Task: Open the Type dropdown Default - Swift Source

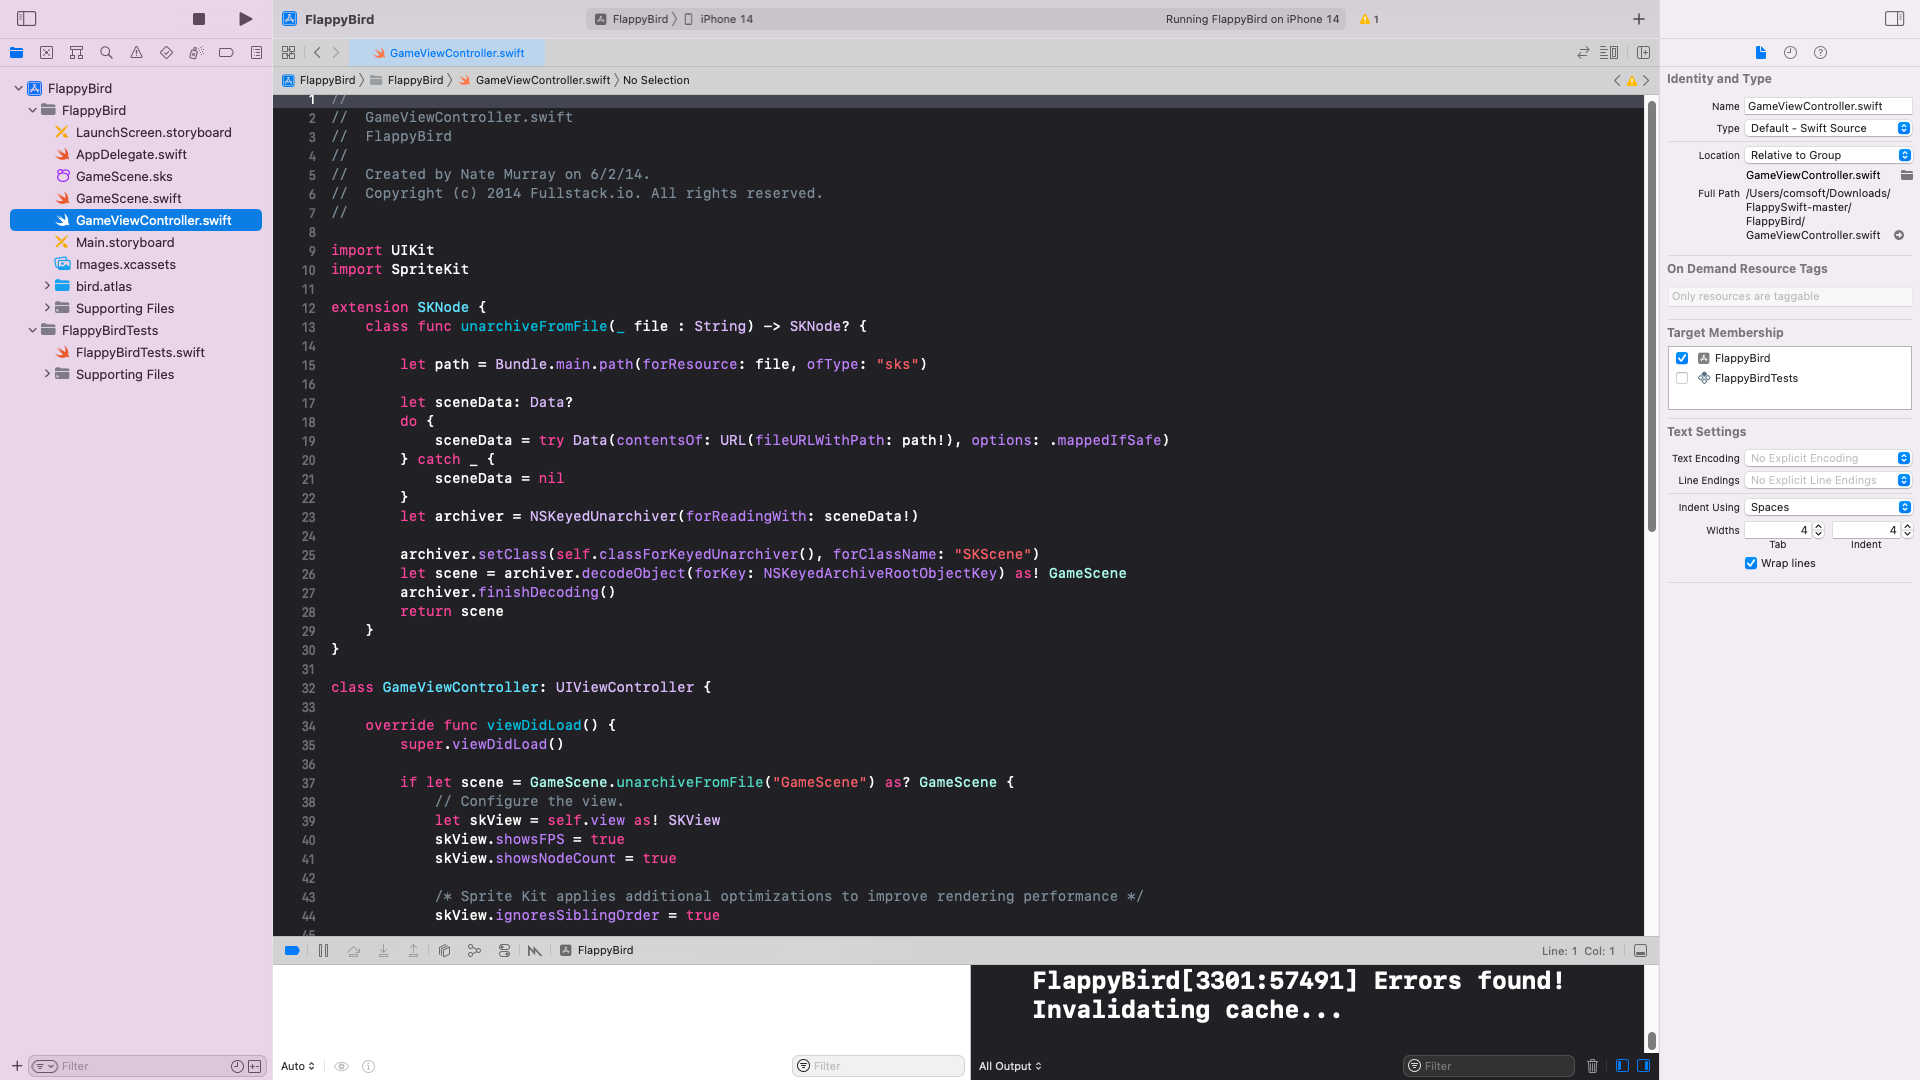Action: tap(1828, 128)
